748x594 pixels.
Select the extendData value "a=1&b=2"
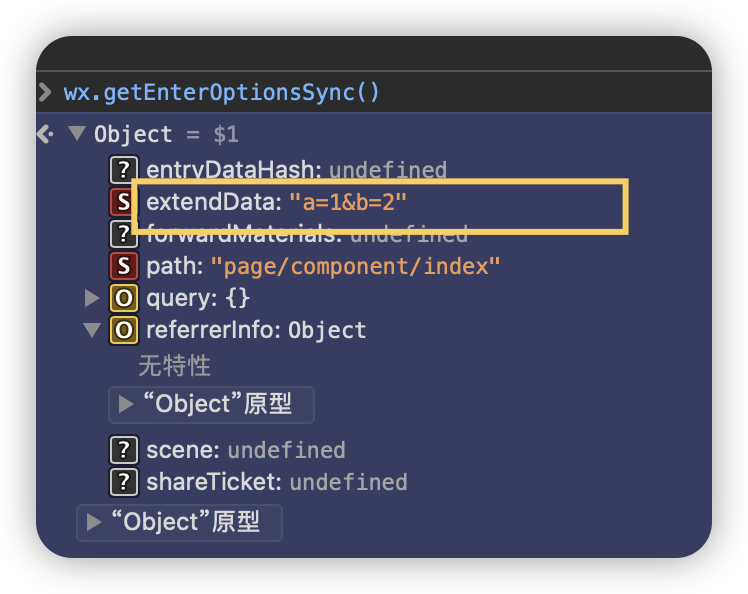(x=348, y=202)
